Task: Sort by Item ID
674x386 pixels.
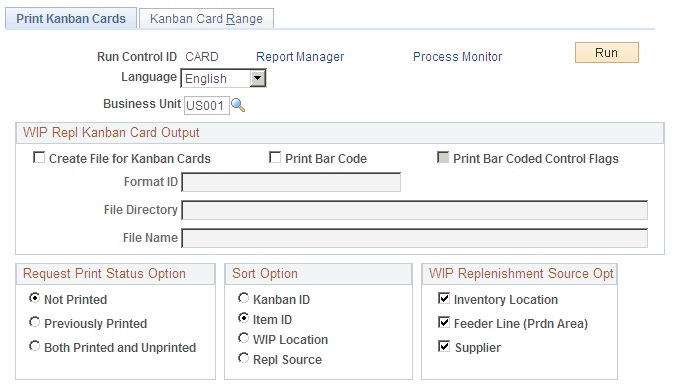Action: (243, 318)
